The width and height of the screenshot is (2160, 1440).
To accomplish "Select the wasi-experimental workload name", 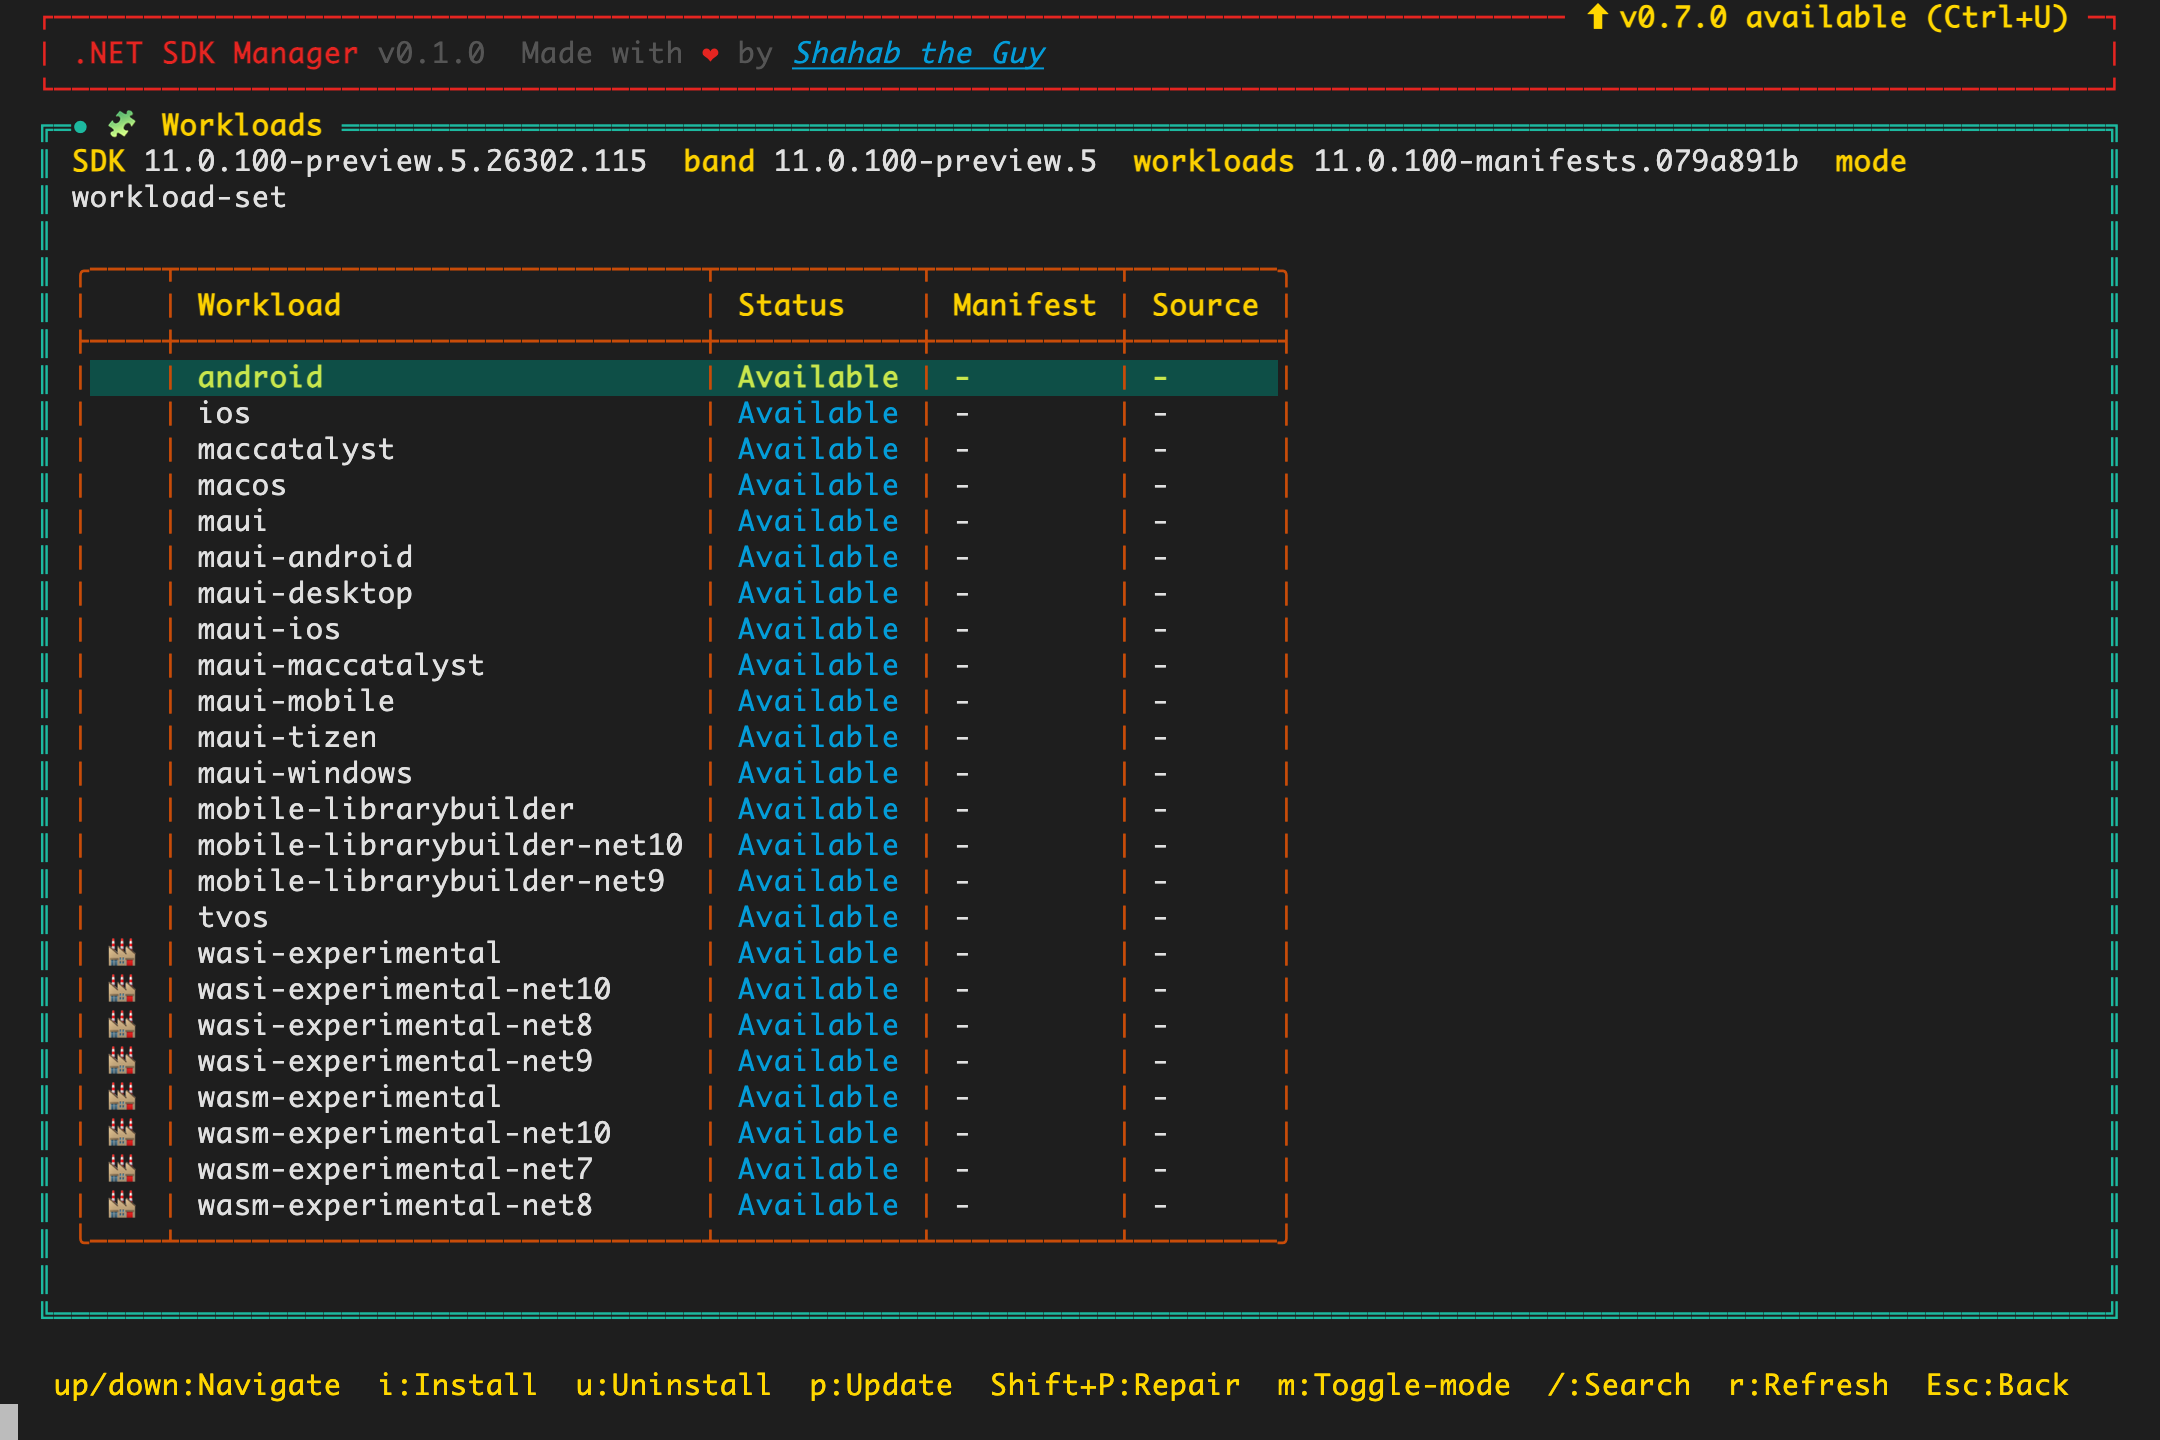I will point(349,953).
